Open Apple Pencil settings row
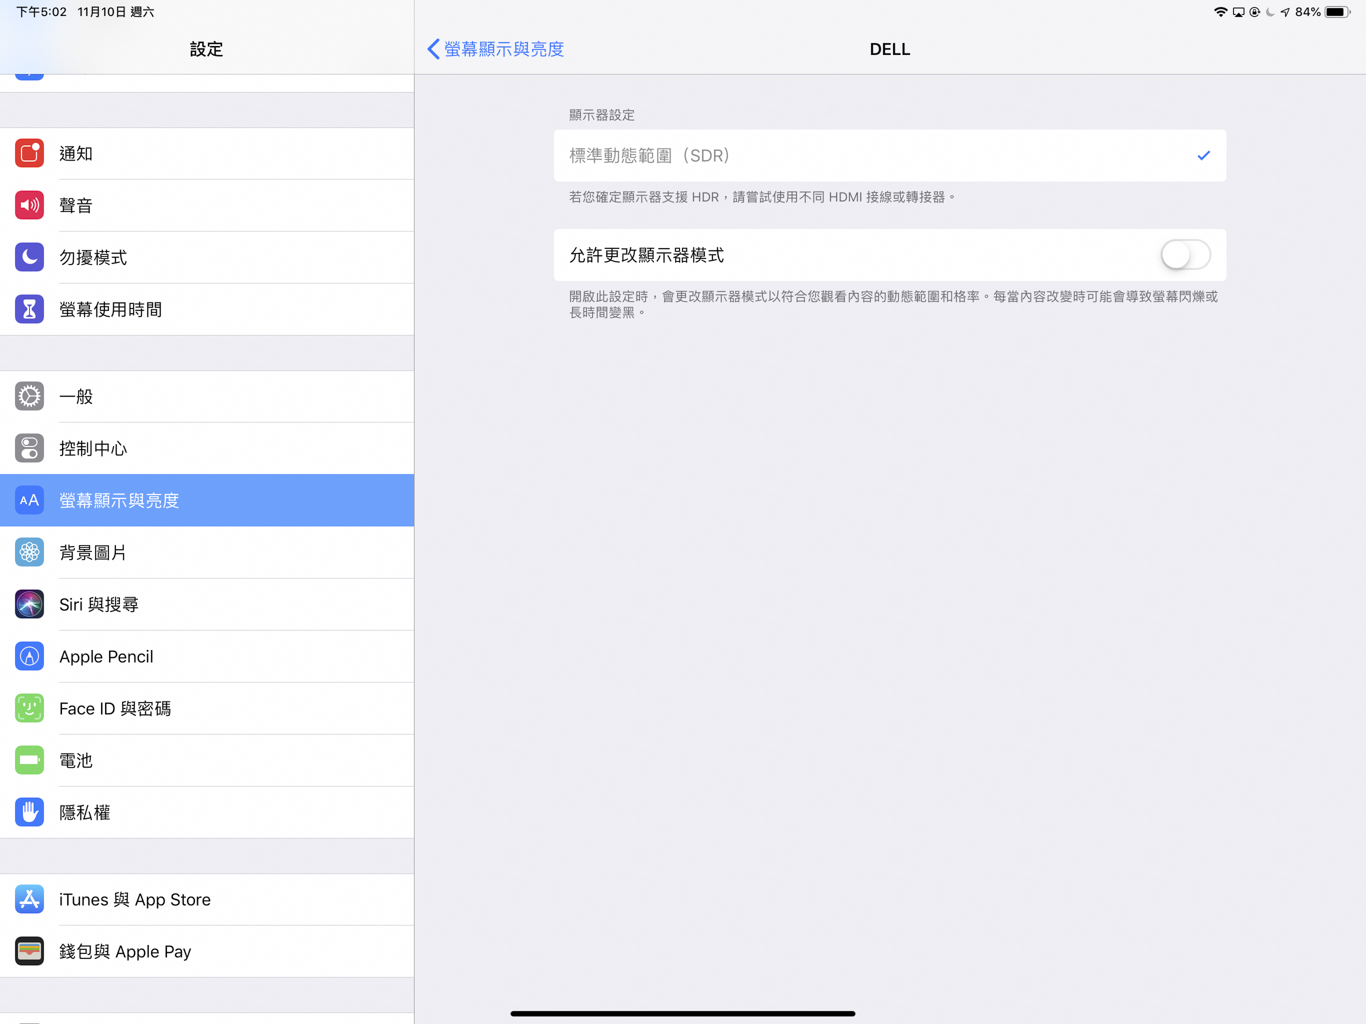Screen dimensions: 1366x1024 [x=207, y=656]
